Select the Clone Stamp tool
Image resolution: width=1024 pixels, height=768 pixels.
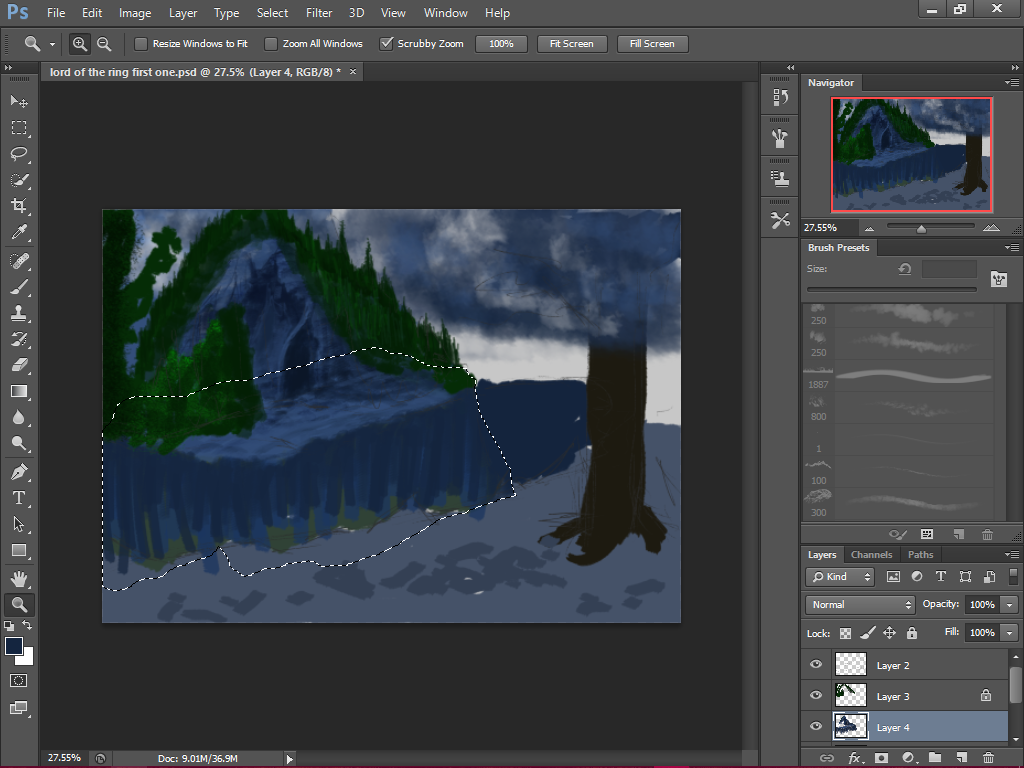point(19,313)
